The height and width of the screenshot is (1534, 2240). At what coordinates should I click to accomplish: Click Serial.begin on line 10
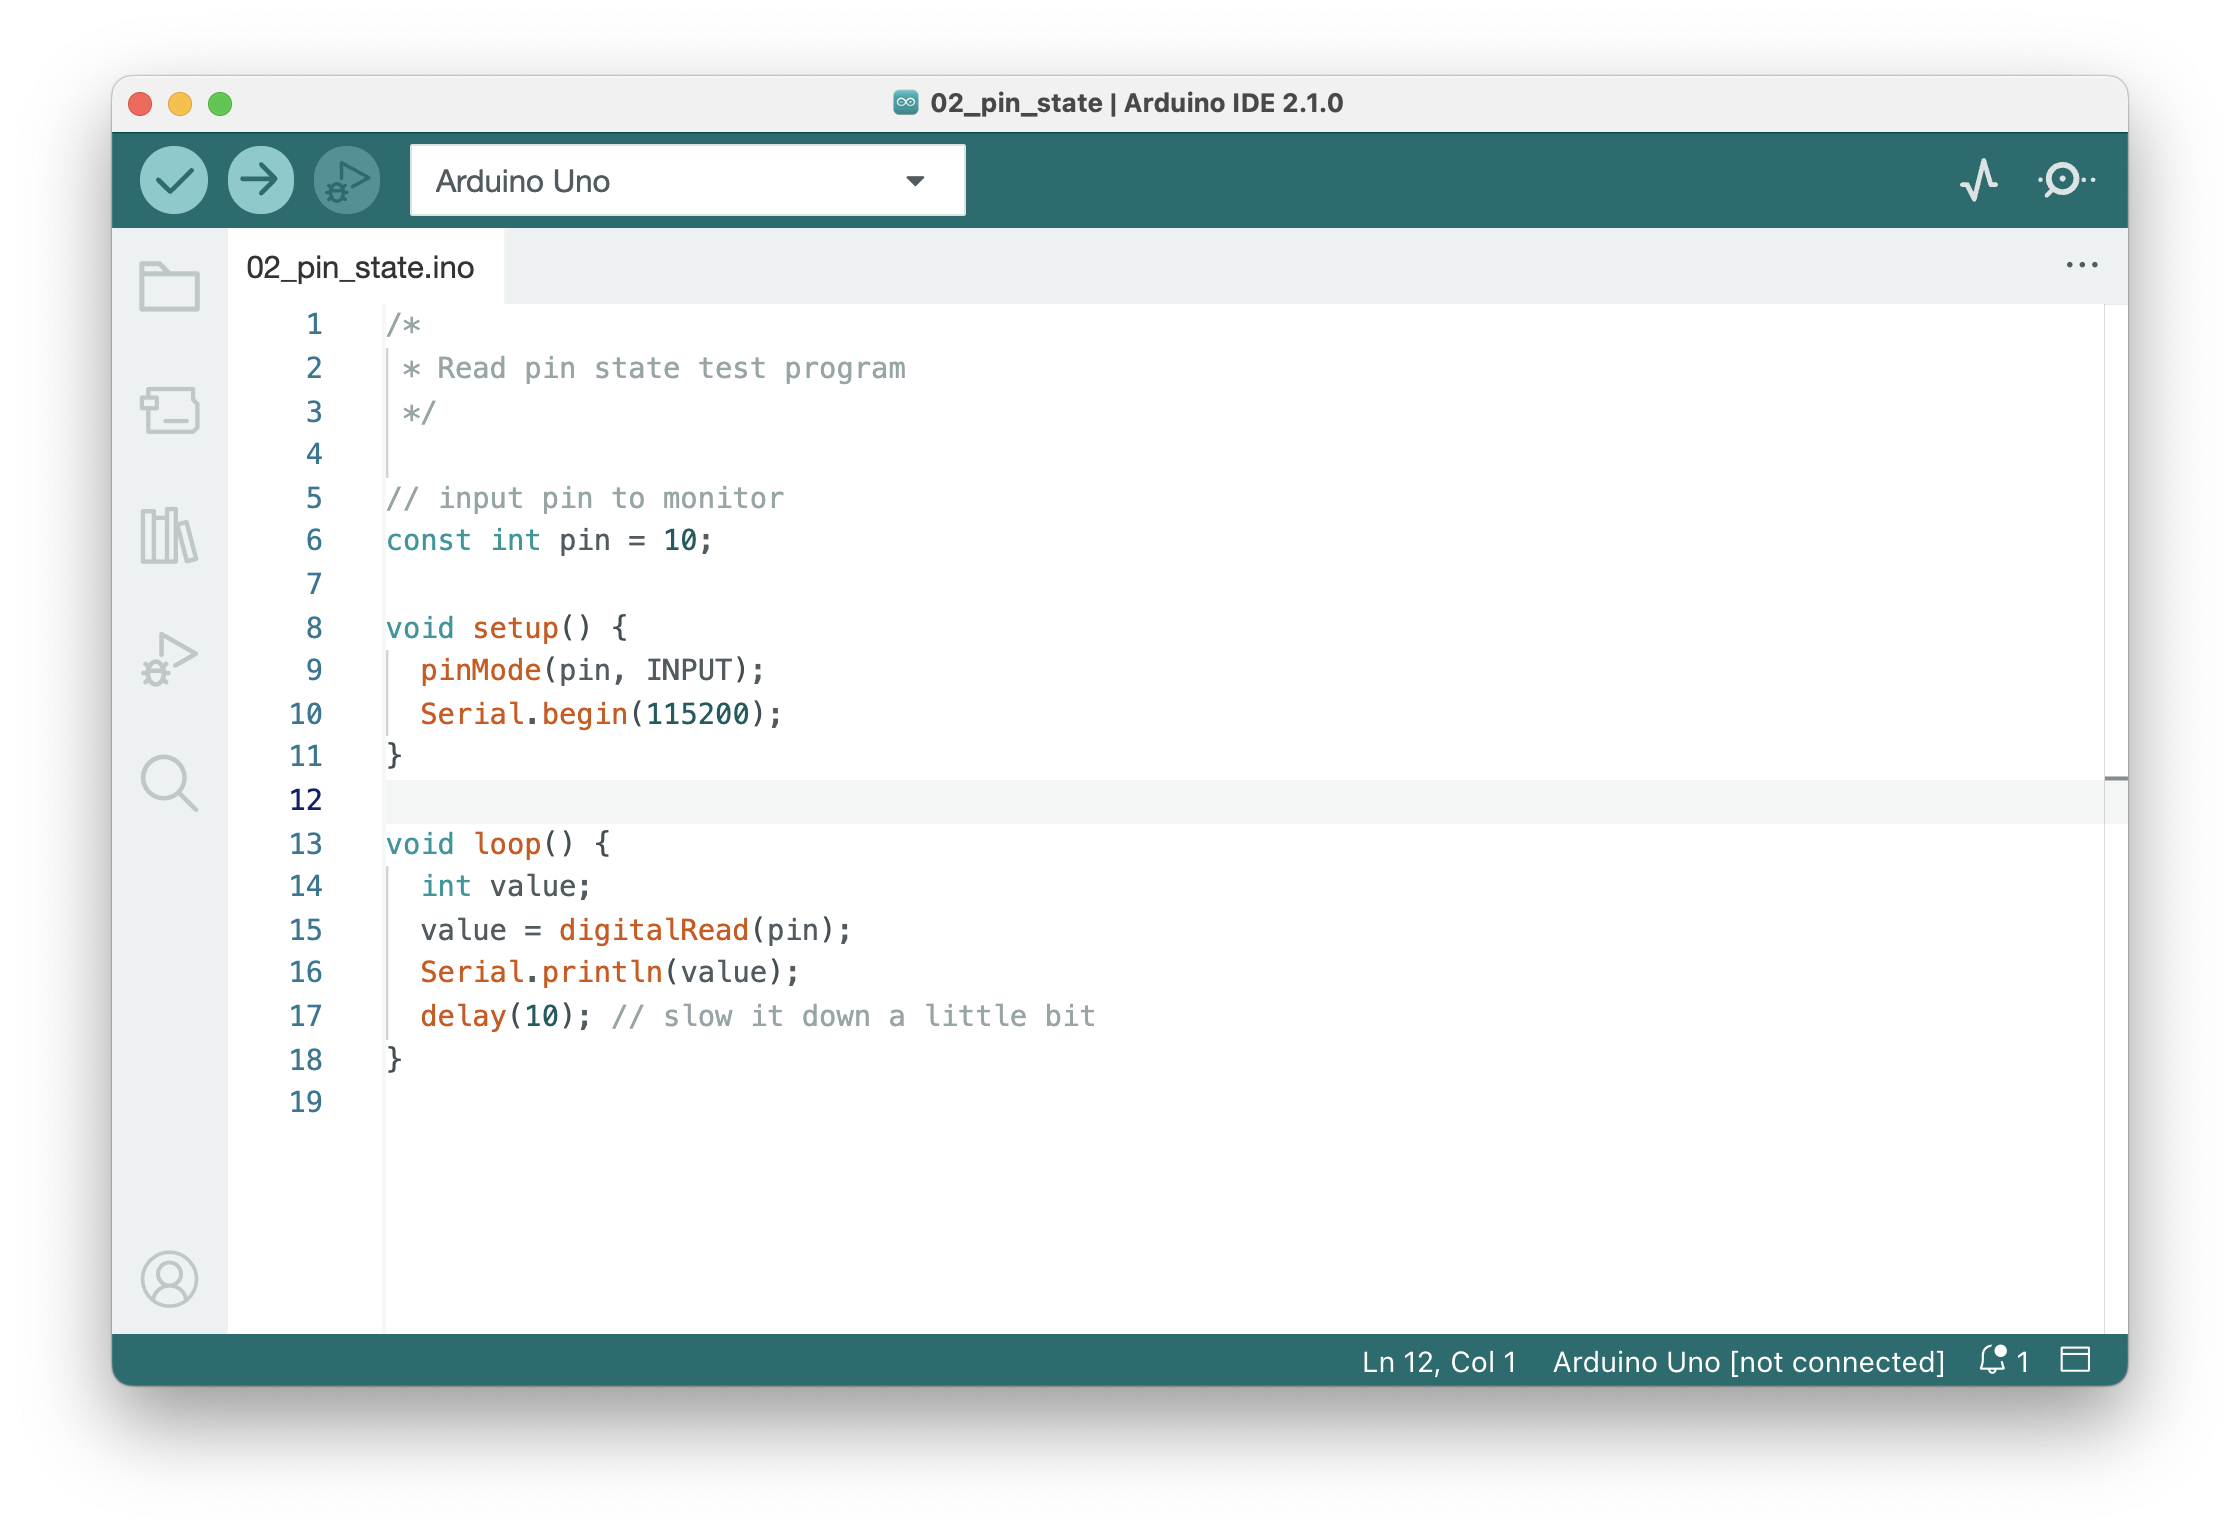(x=523, y=714)
